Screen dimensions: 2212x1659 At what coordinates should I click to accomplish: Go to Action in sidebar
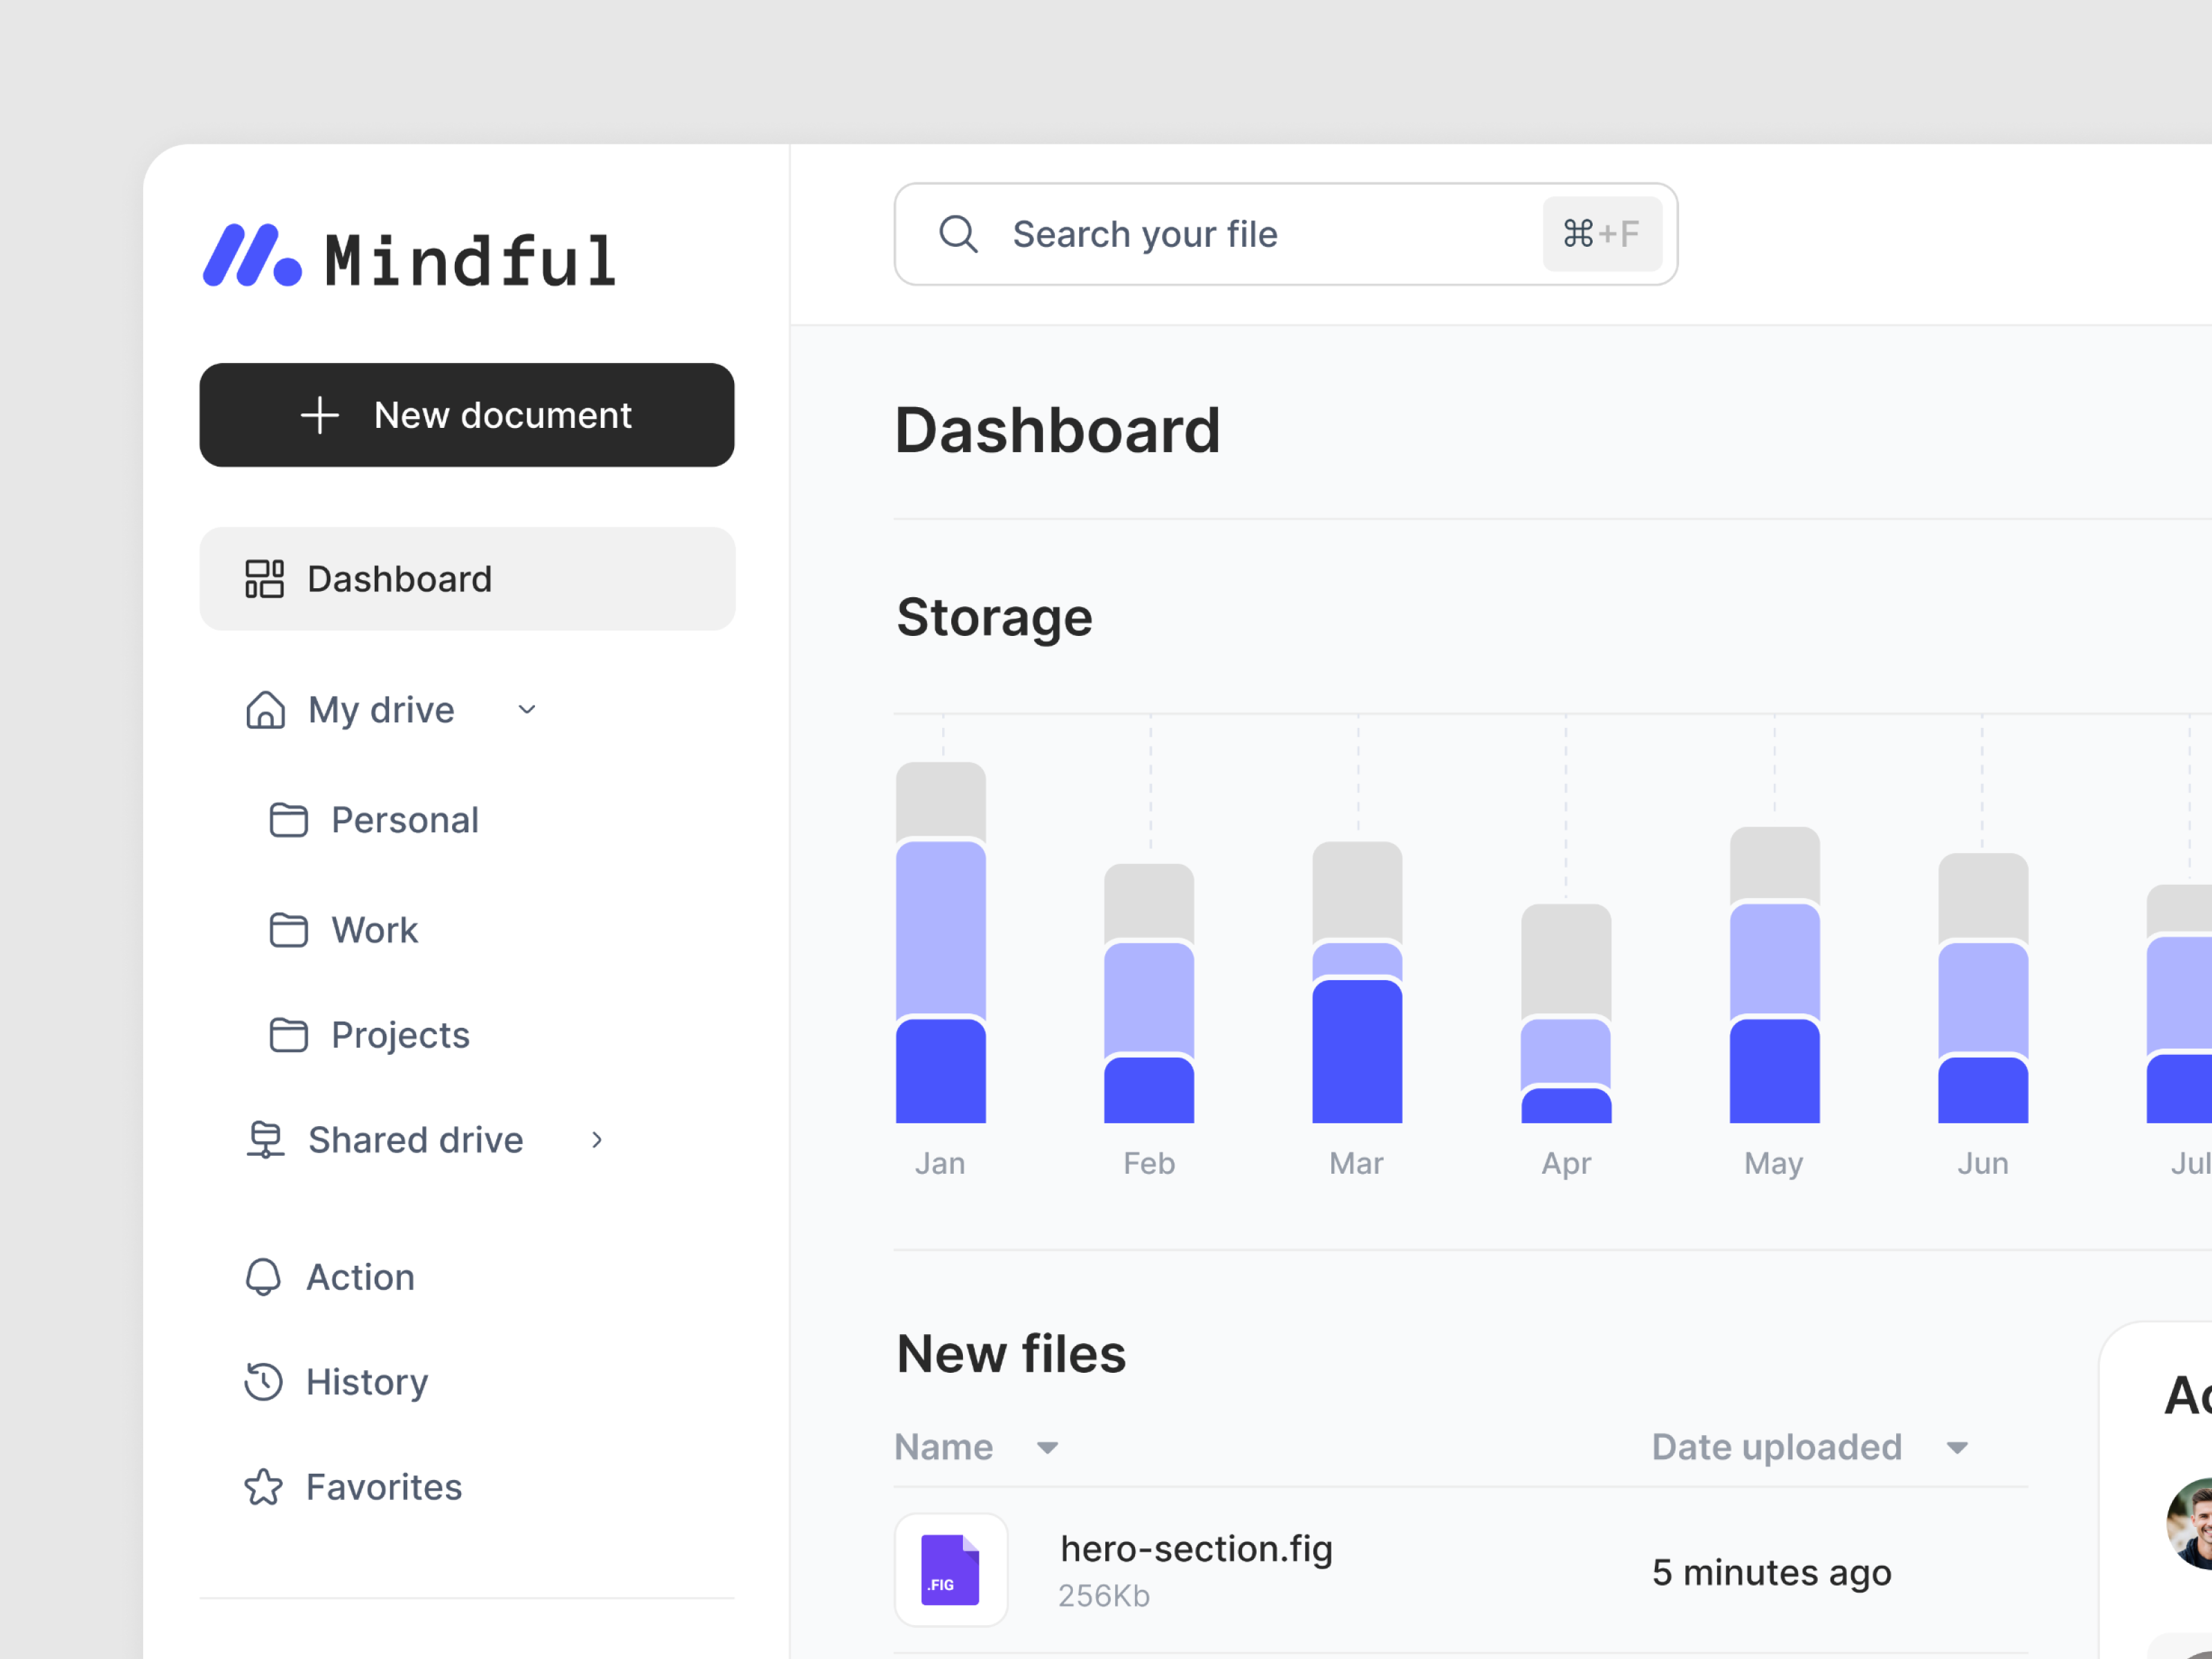pos(360,1277)
